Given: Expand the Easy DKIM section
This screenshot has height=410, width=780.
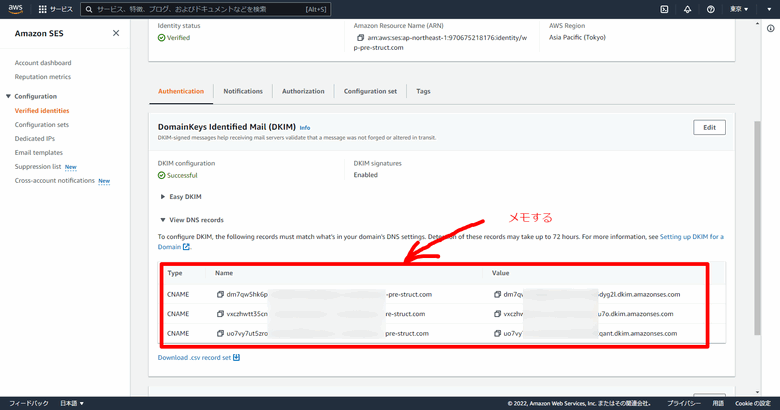Looking at the screenshot, I should (x=163, y=197).
